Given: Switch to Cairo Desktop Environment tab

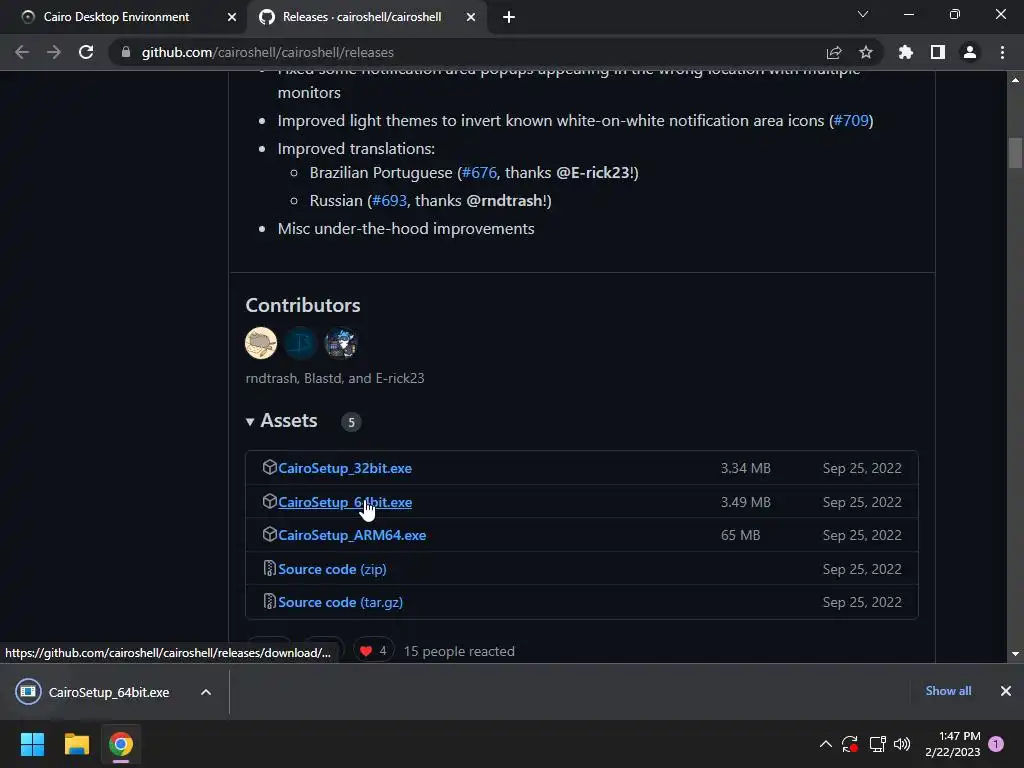Looking at the screenshot, I should [116, 17].
